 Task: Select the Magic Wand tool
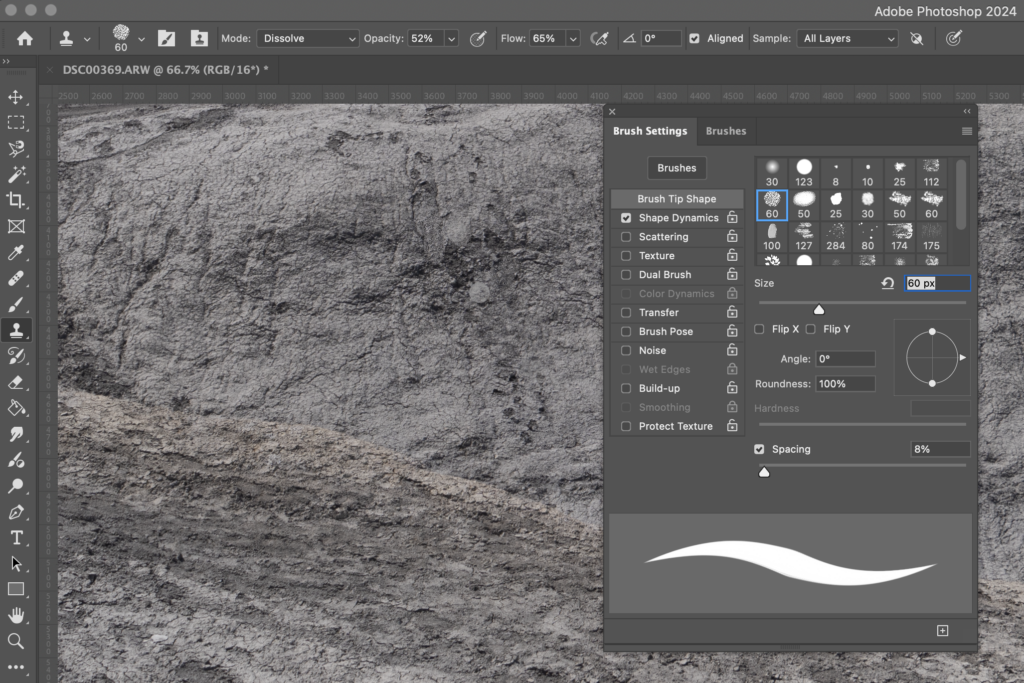[16, 174]
